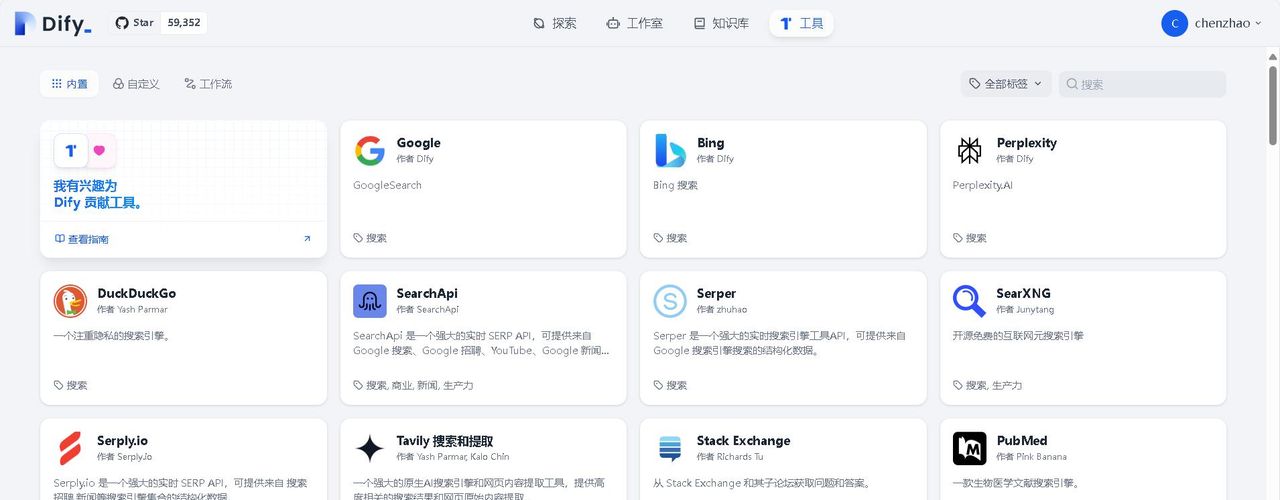Click the SearchApi octopus icon
This screenshot has width=1280, height=500.
pyautogui.click(x=369, y=301)
